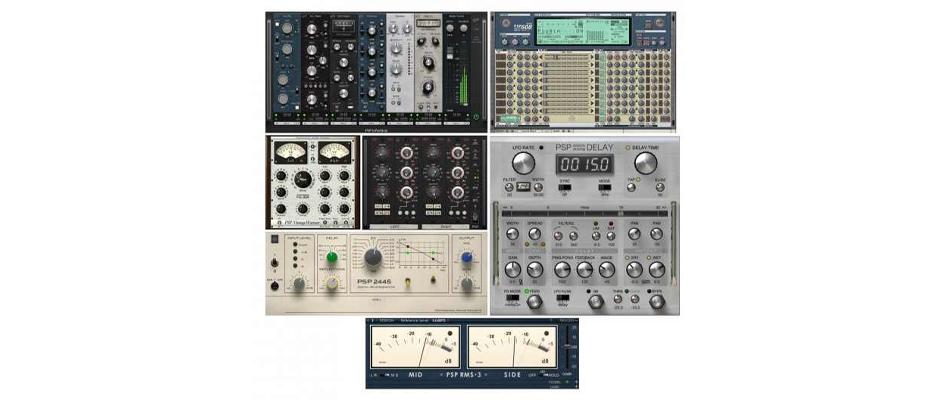The image size is (940, 400).
Task: Click the green power icon in the InfiniStrip rack
Action: pyautogui.click(x=476, y=117)
